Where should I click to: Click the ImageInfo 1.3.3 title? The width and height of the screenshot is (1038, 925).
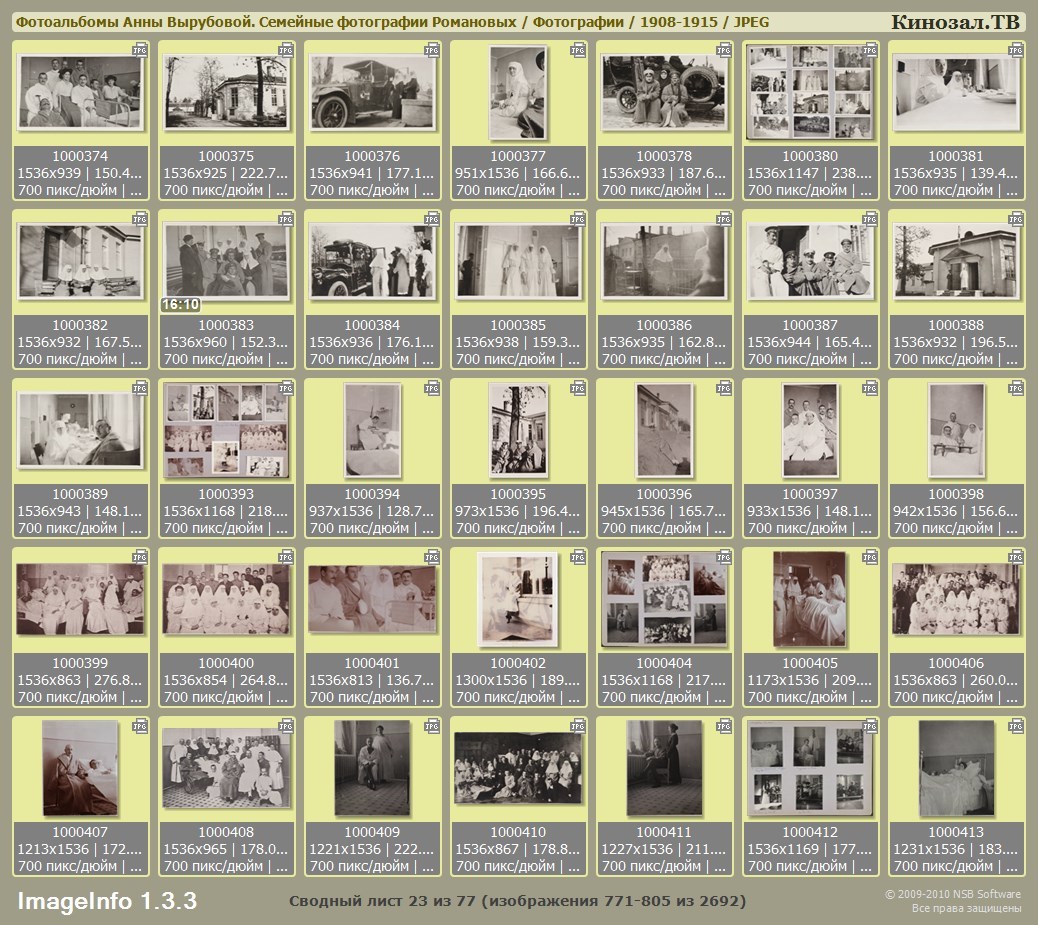tap(107, 901)
